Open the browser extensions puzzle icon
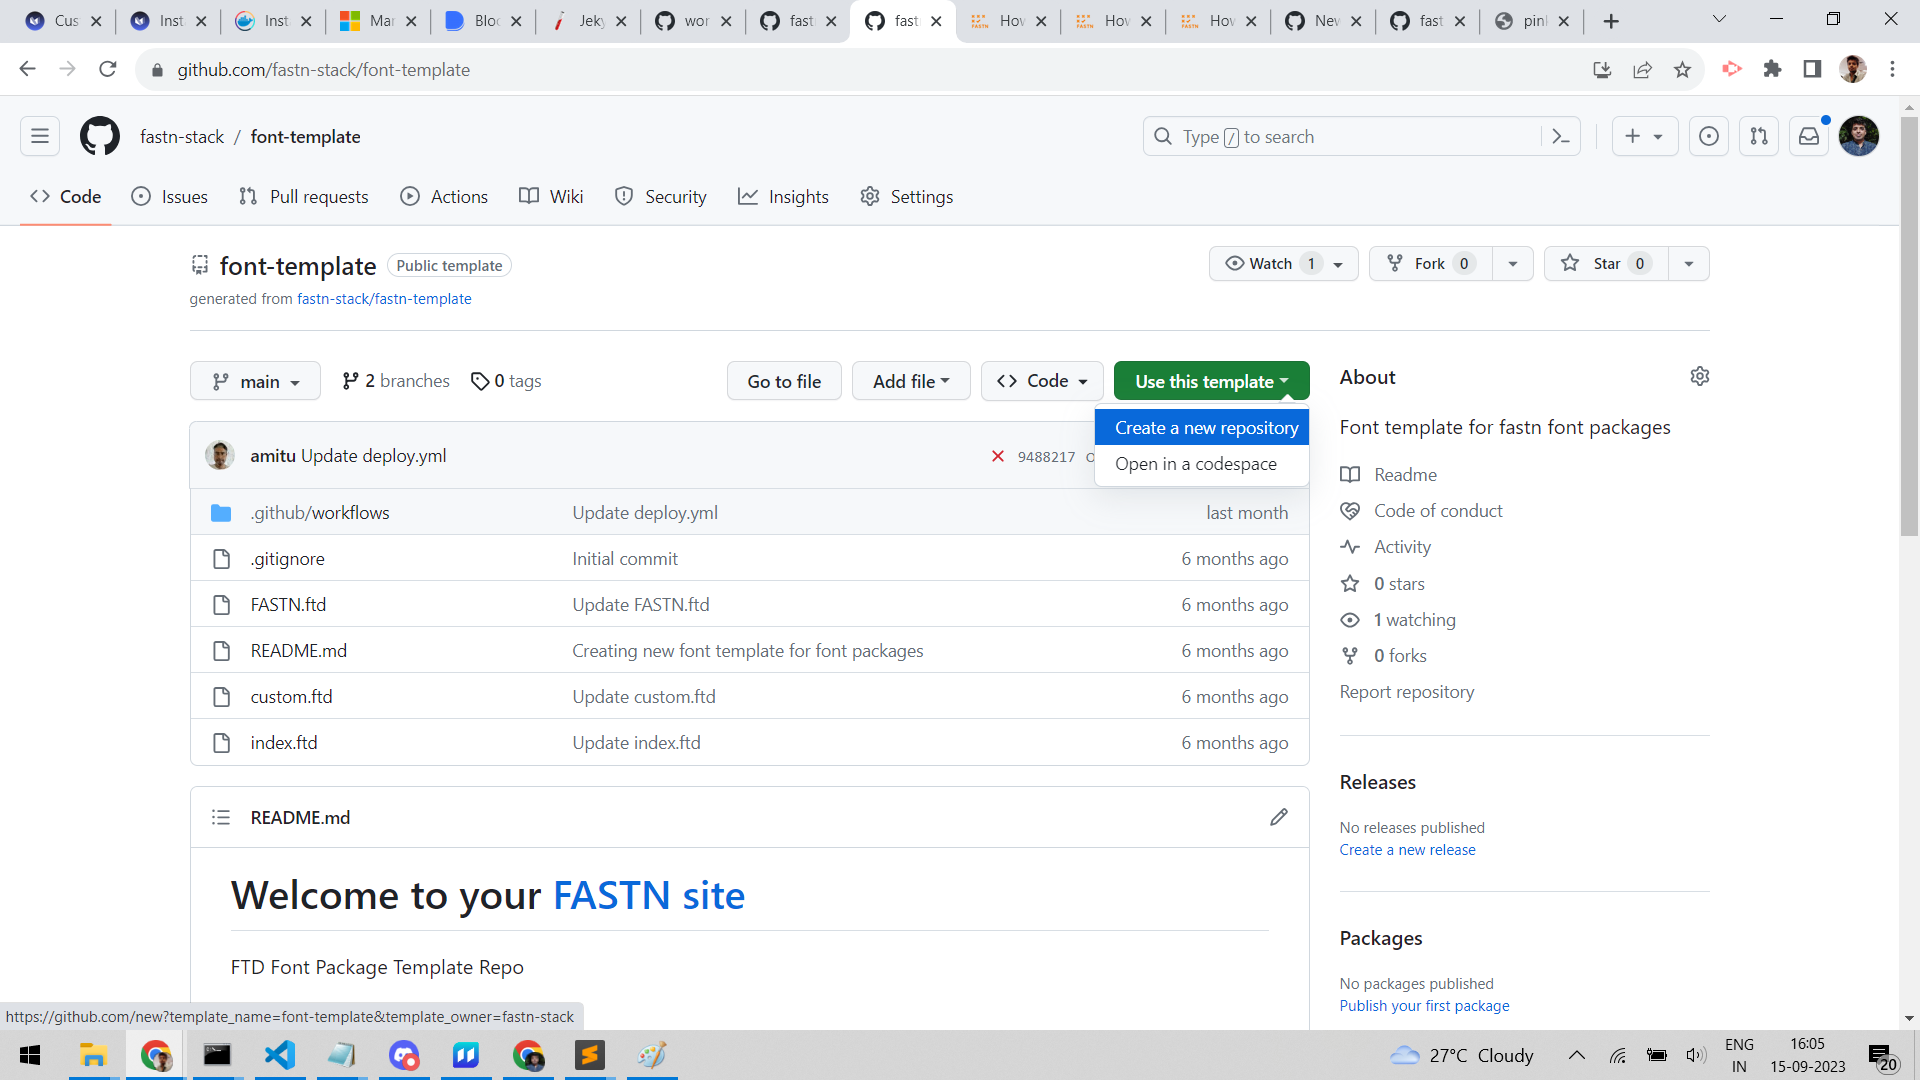 (x=1772, y=69)
